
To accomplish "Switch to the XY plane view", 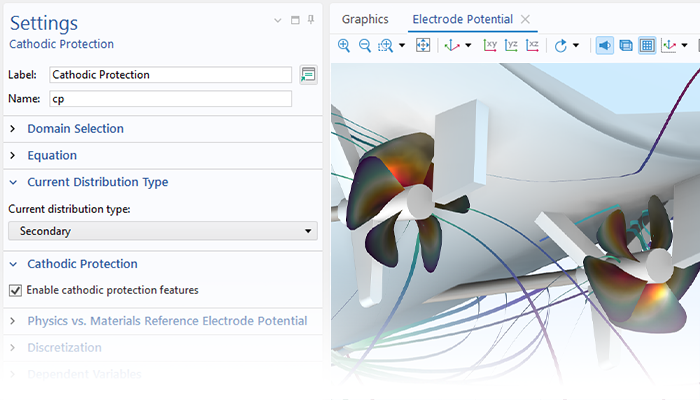I will click(x=490, y=45).
